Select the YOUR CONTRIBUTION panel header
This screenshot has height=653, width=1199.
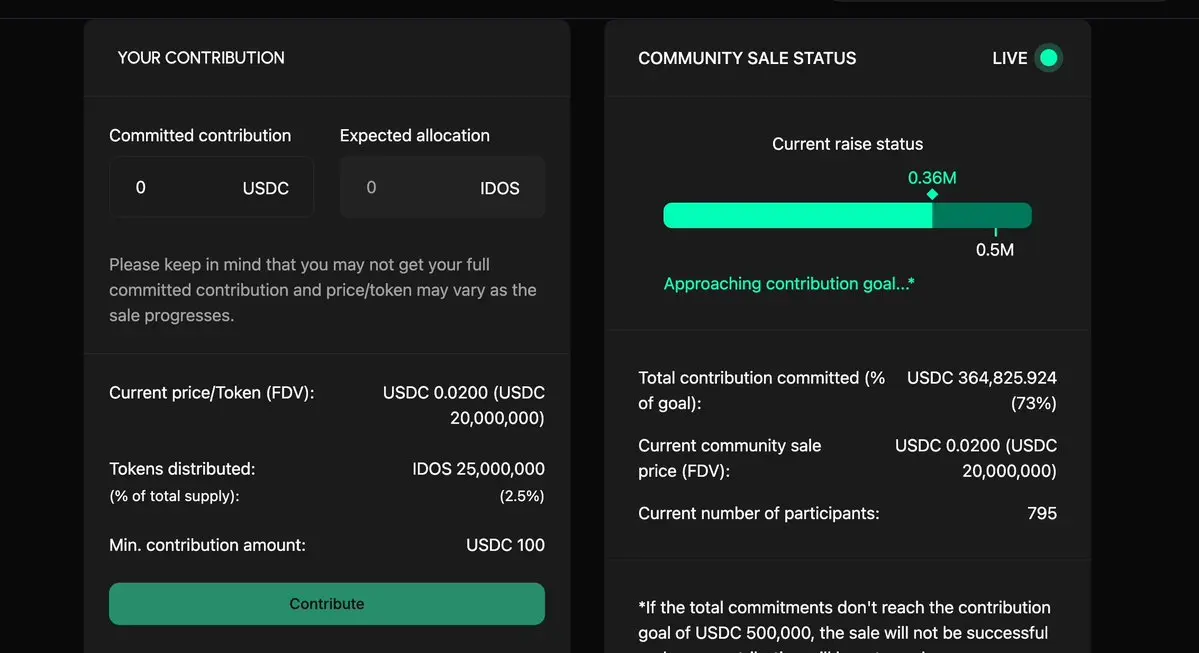click(x=201, y=58)
